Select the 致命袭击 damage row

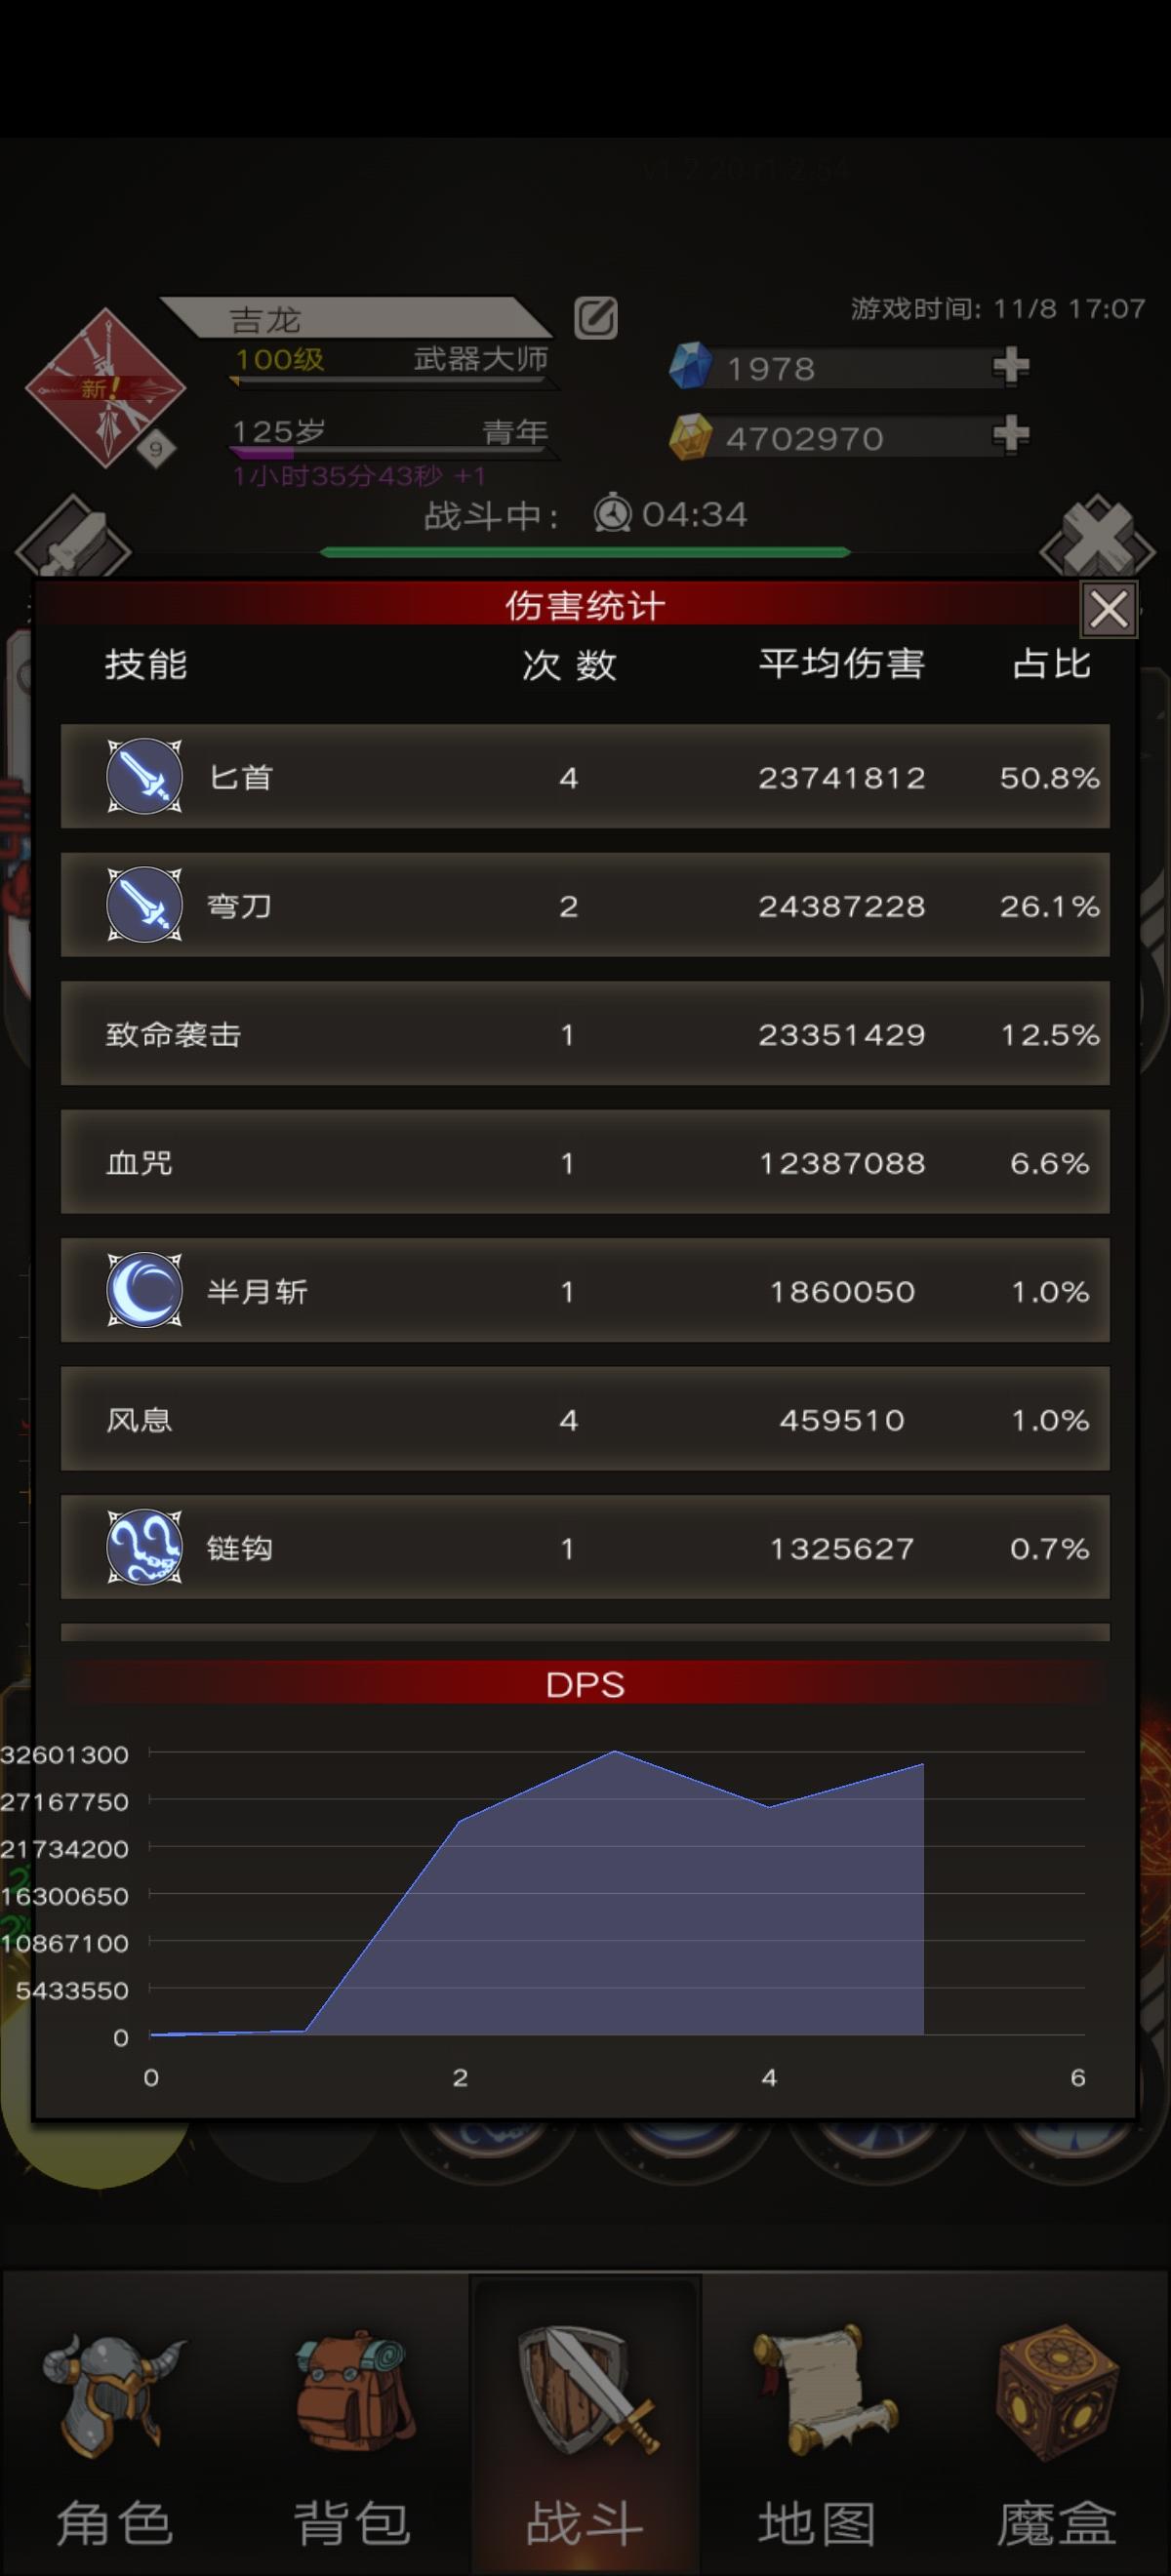585,1034
